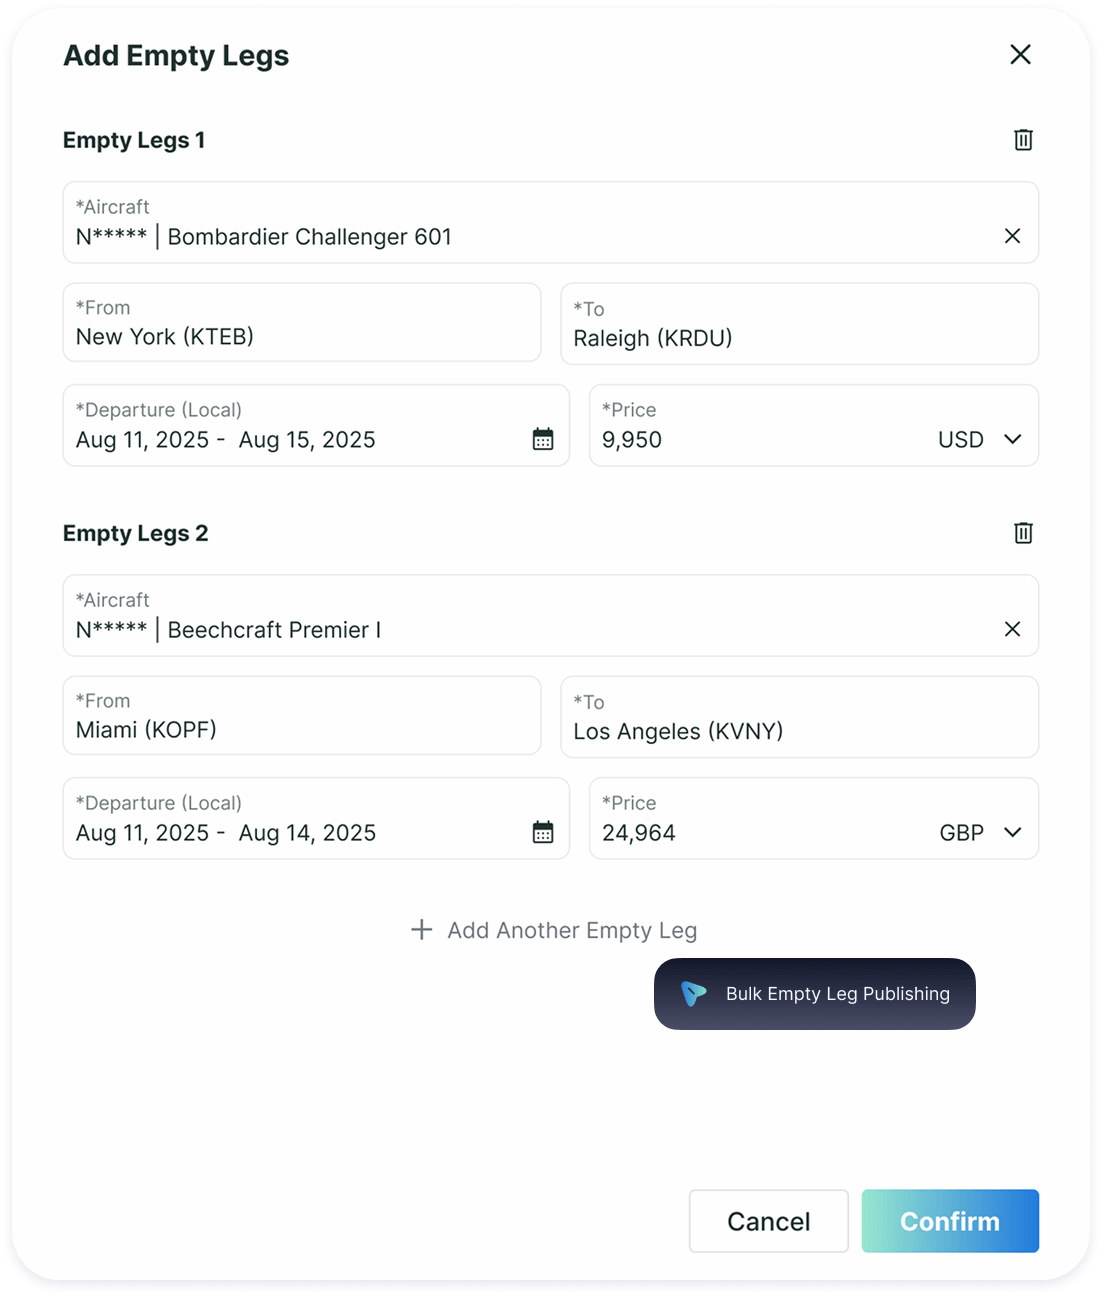The width and height of the screenshot is (1102, 1296).
Task: Click the plus icon to add a leg
Action: 422,930
